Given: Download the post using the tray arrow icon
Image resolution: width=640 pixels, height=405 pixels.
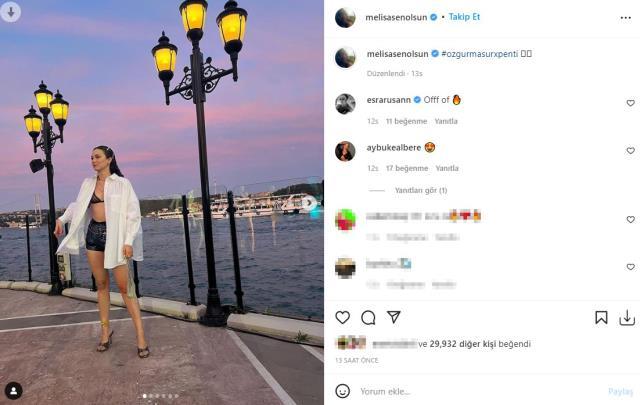Looking at the screenshot, I should (x=627, y=318).
